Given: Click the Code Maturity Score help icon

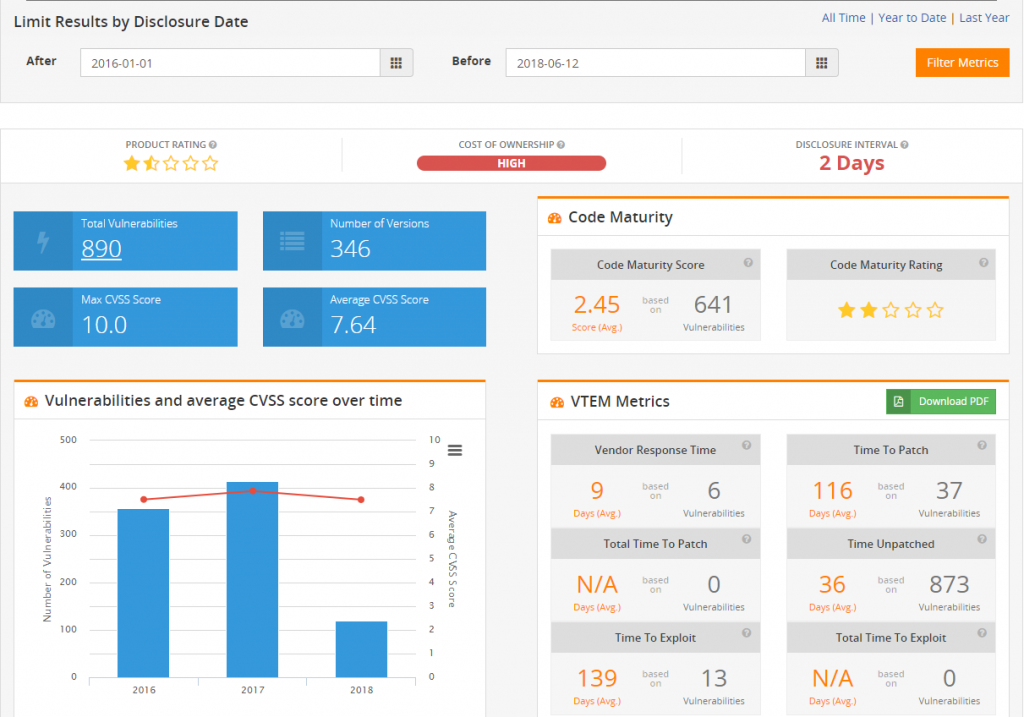Looking at the screenshot, I should 747,263.
